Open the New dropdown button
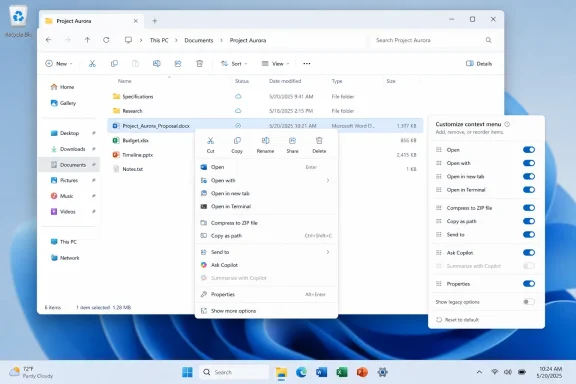This screenshot has width=576, height=384. (59, 64)
